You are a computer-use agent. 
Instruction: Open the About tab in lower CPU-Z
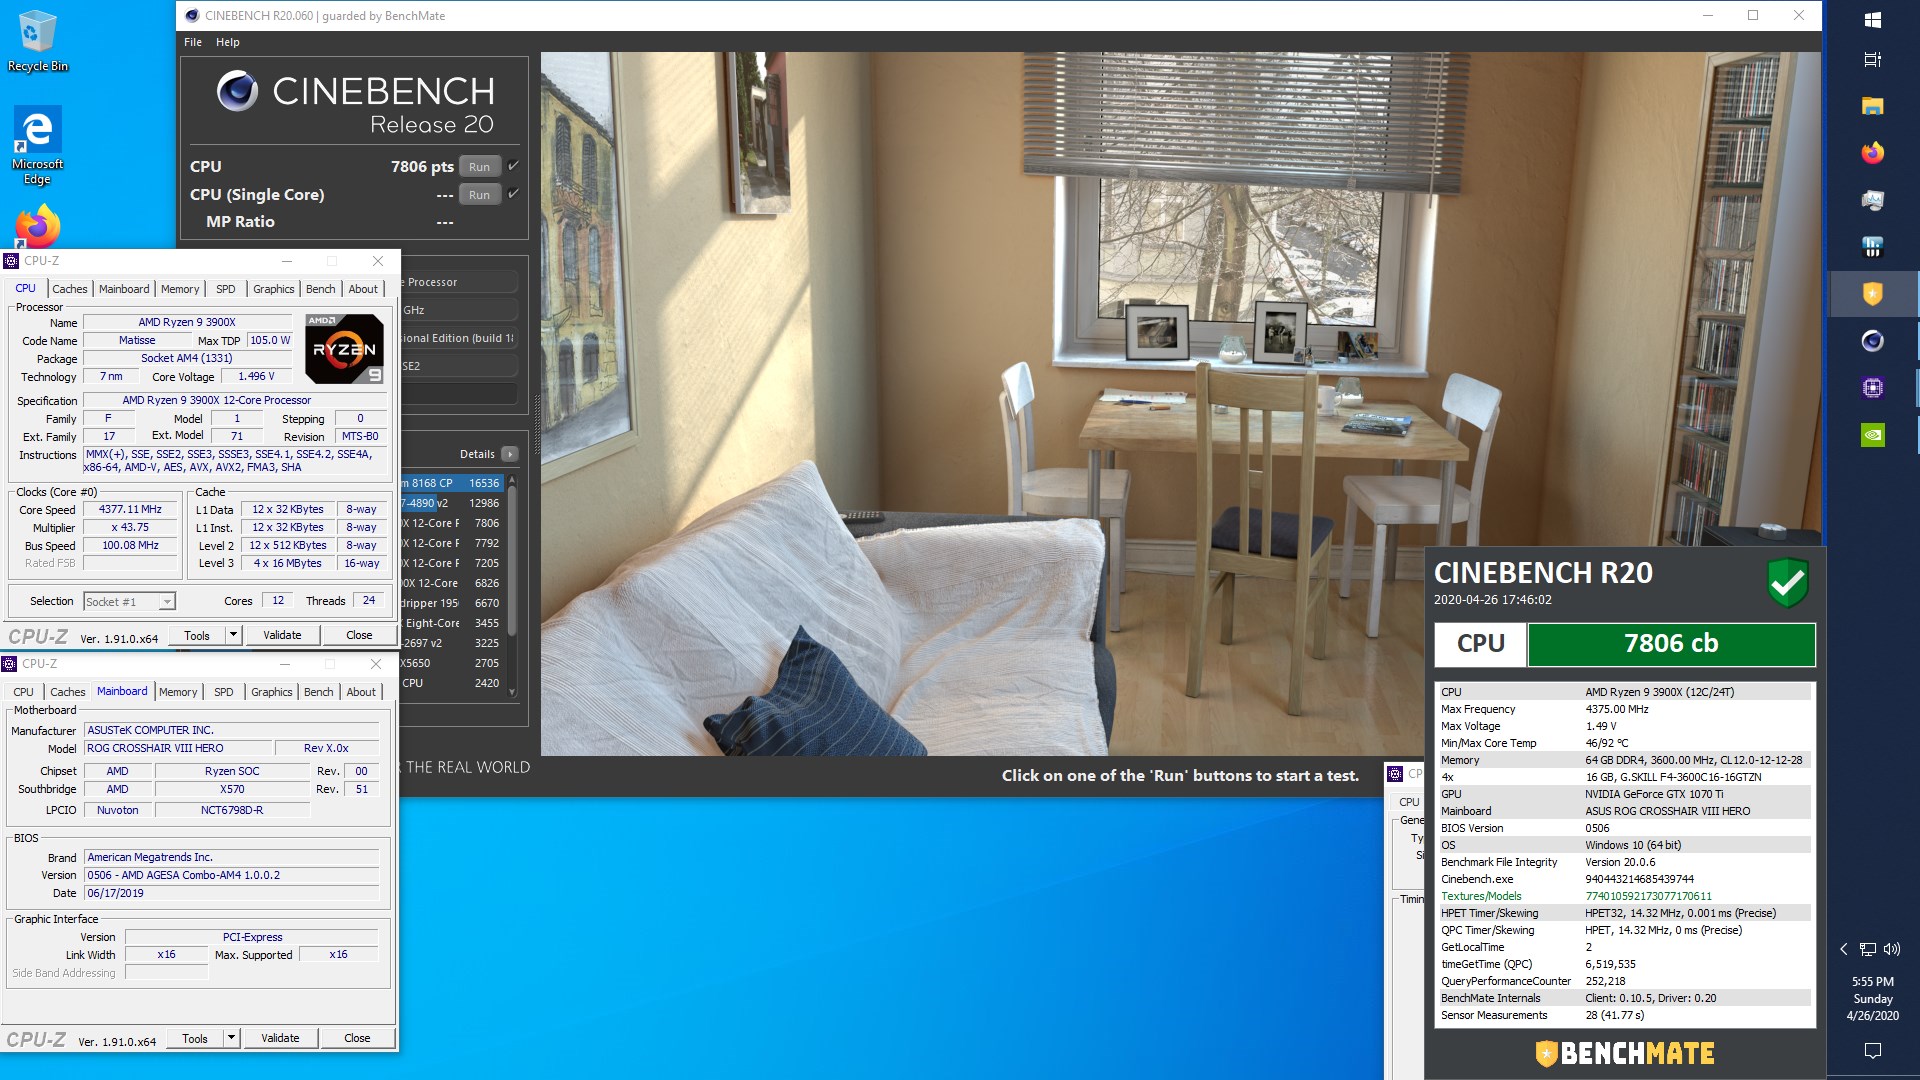pyautogui.click(x=361, y=692)
